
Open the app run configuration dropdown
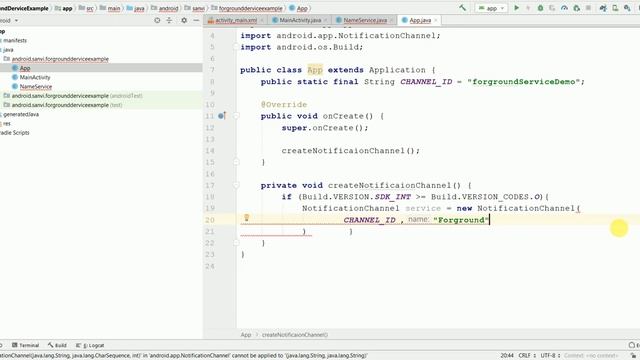tap(491, 8)
